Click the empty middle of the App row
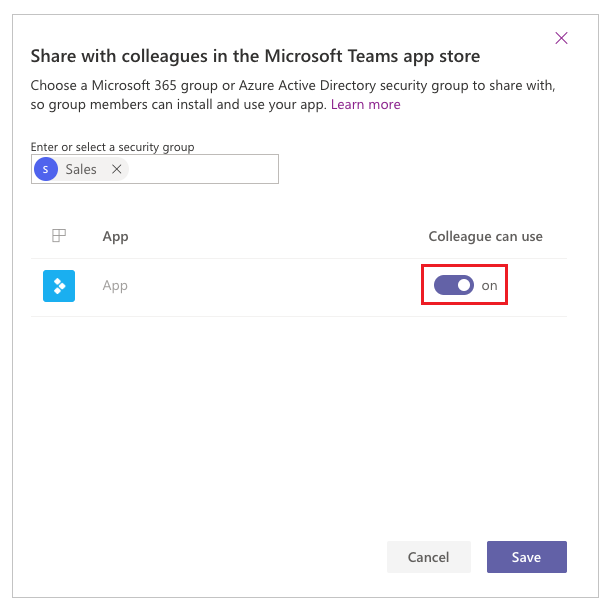This screenshot has width=613, height=611. 274,287
